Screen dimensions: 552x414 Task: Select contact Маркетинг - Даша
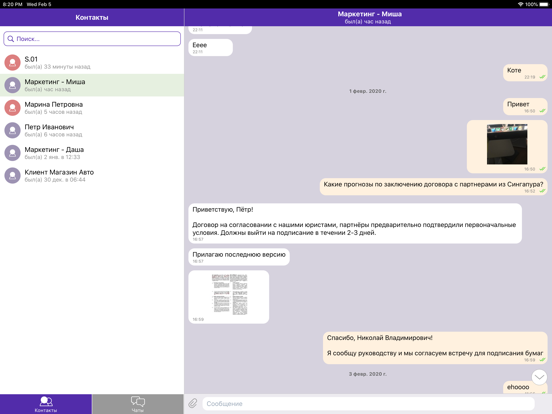click(92, 153)
